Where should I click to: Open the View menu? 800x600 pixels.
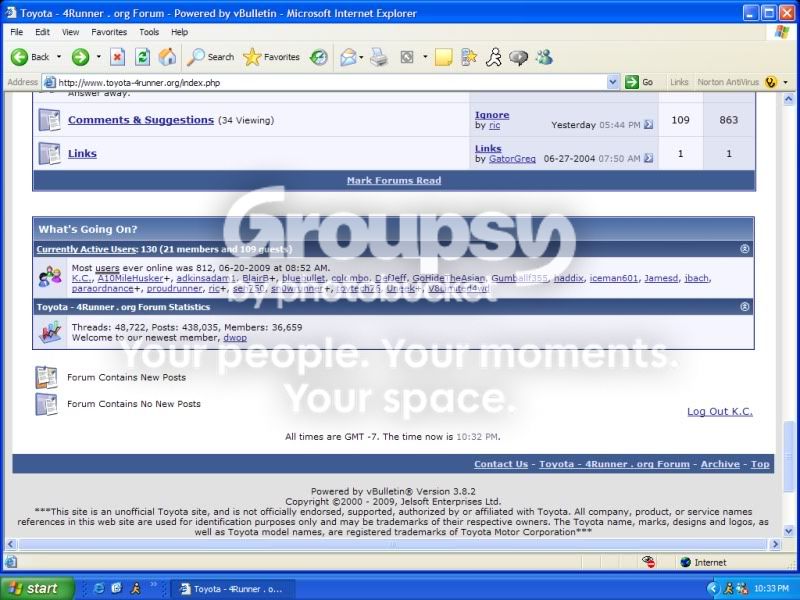[70, 32]
